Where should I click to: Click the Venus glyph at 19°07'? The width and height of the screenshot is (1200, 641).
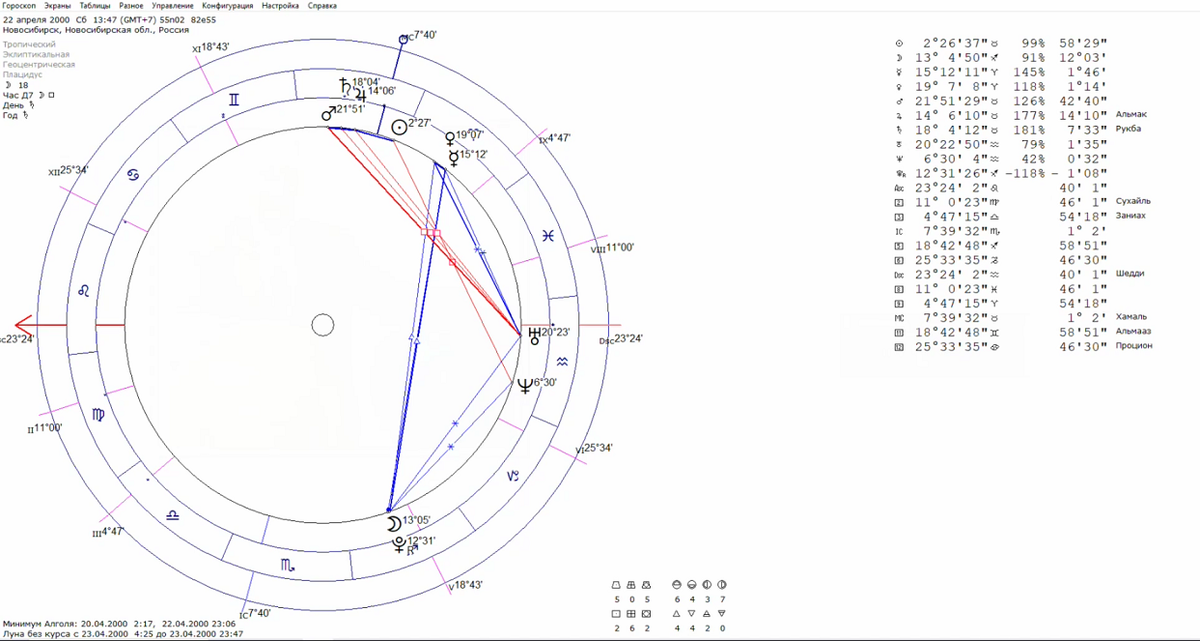(x=449, y=140)
